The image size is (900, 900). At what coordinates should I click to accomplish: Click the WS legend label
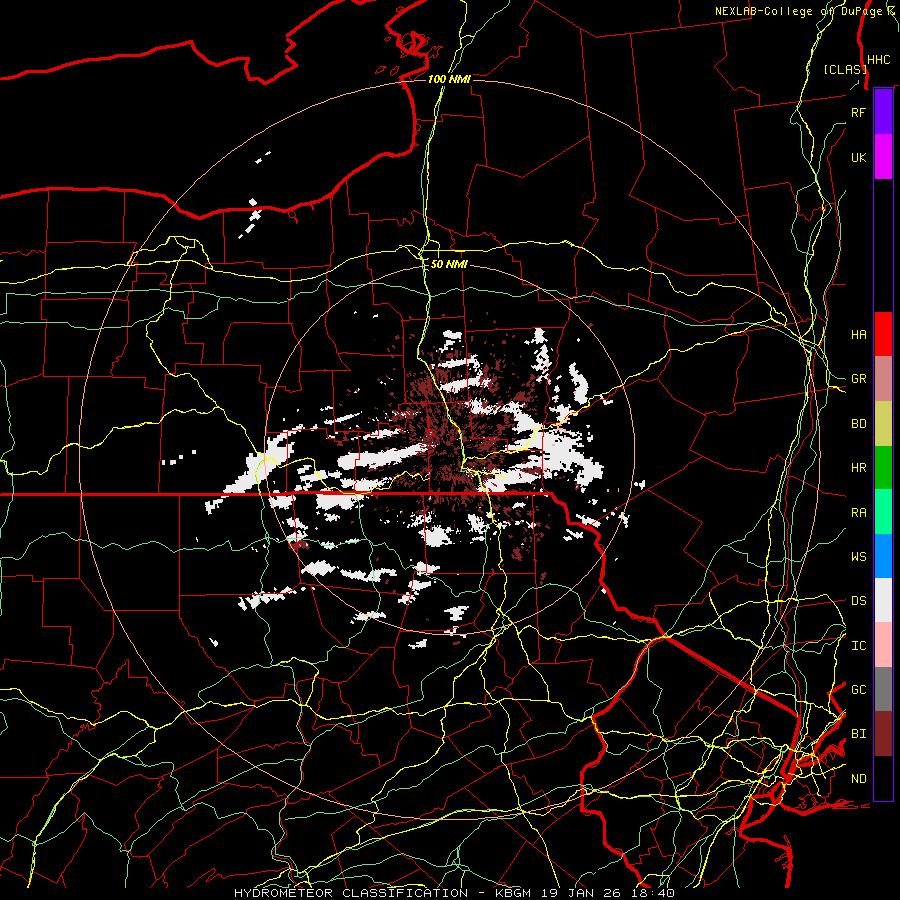click(x=858, y=556)
